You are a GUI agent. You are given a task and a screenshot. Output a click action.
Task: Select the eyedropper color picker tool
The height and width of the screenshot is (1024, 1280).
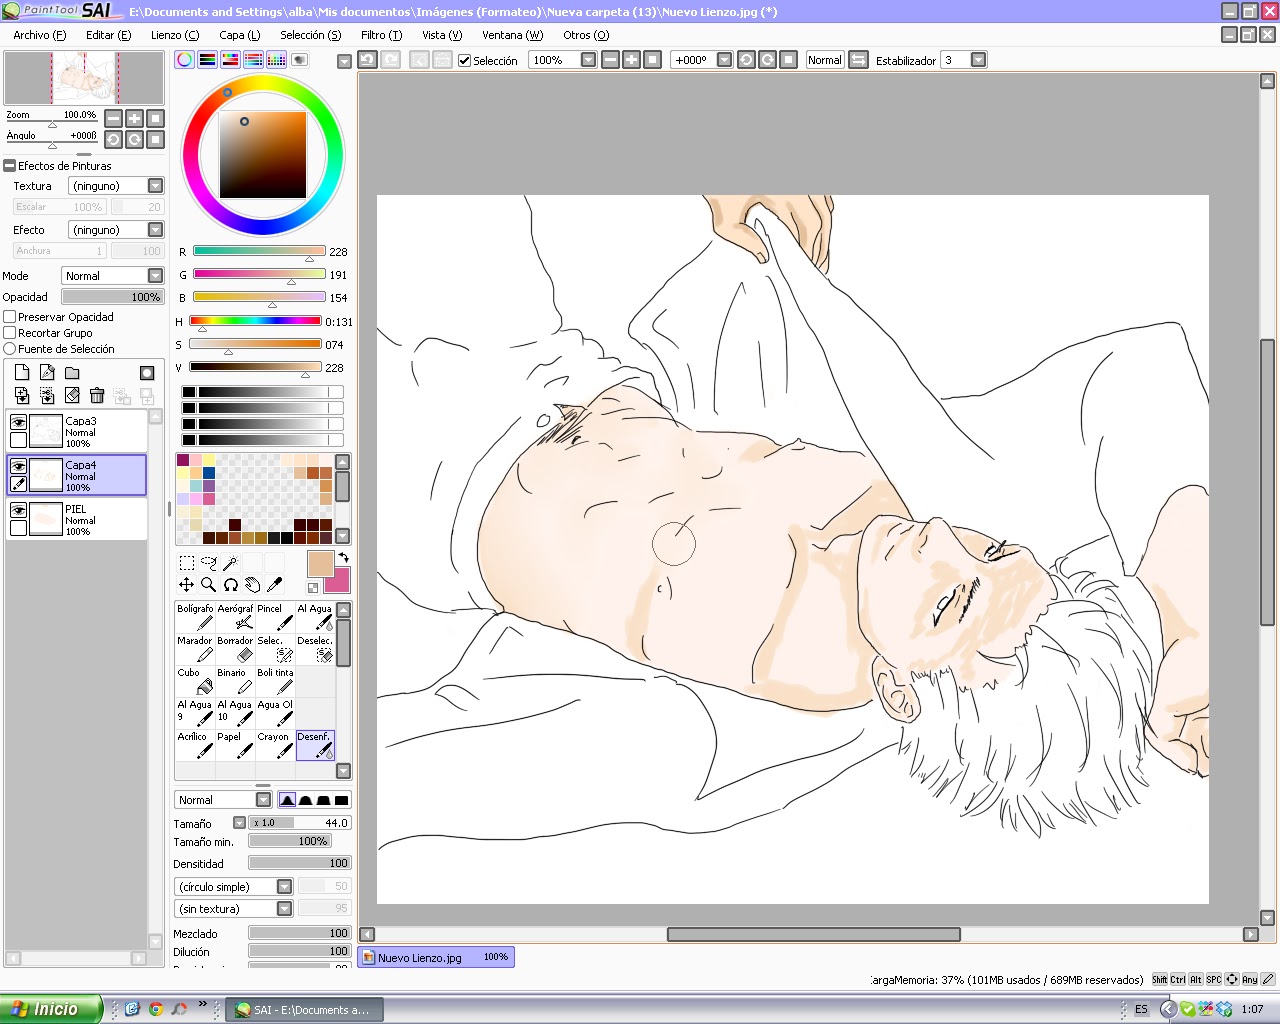point(275,585)
